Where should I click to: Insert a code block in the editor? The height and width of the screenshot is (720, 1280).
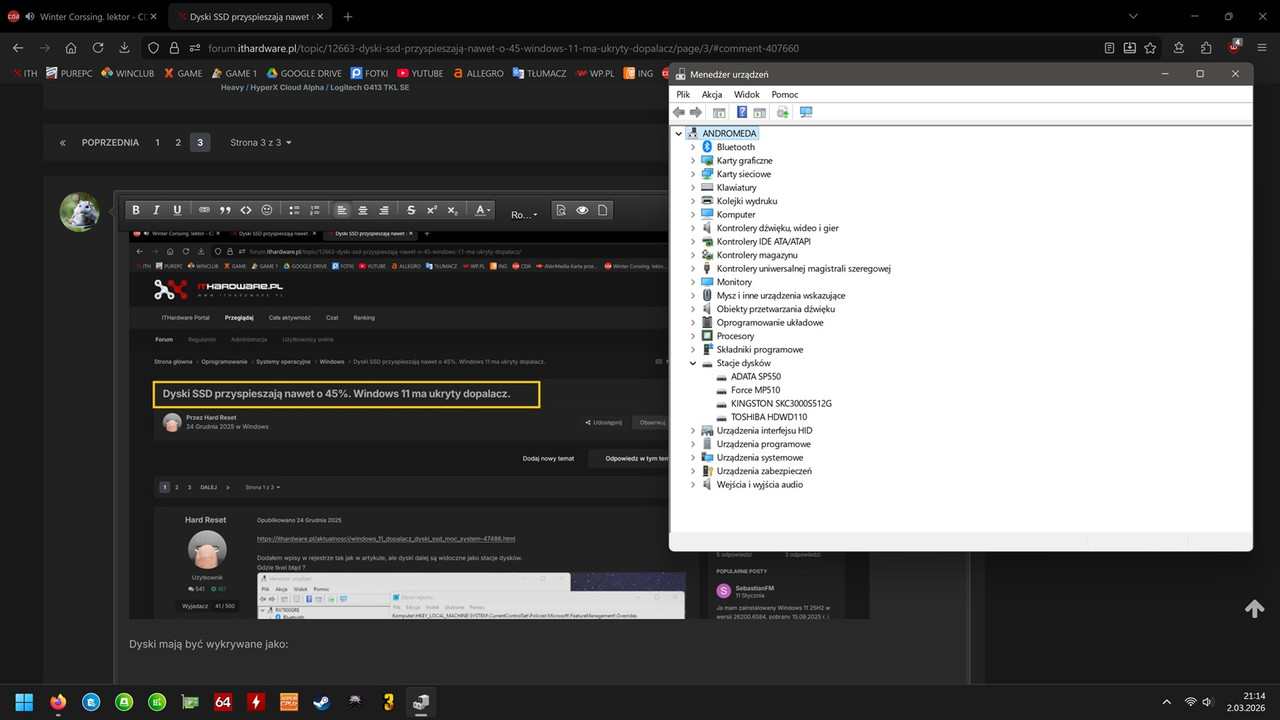246,210
